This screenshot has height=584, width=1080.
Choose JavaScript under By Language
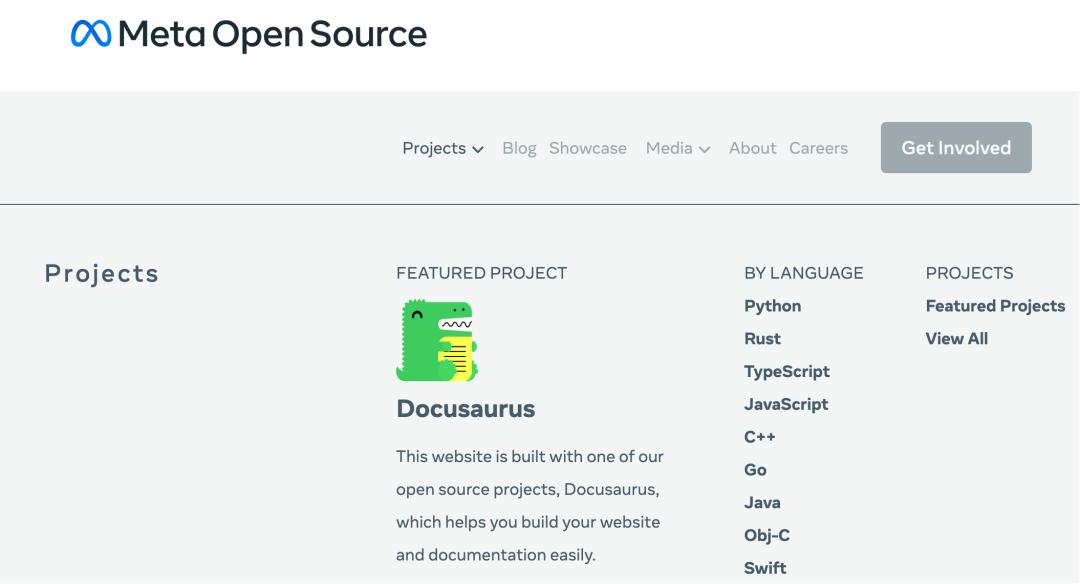tap(786, 404)
